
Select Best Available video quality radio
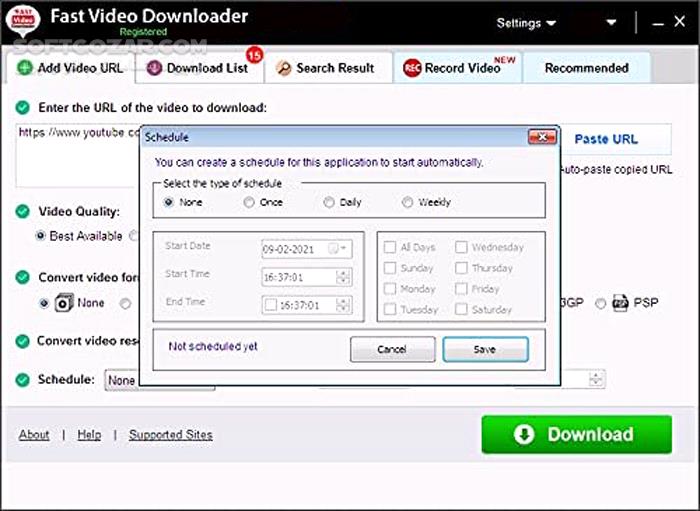(41, 236)
